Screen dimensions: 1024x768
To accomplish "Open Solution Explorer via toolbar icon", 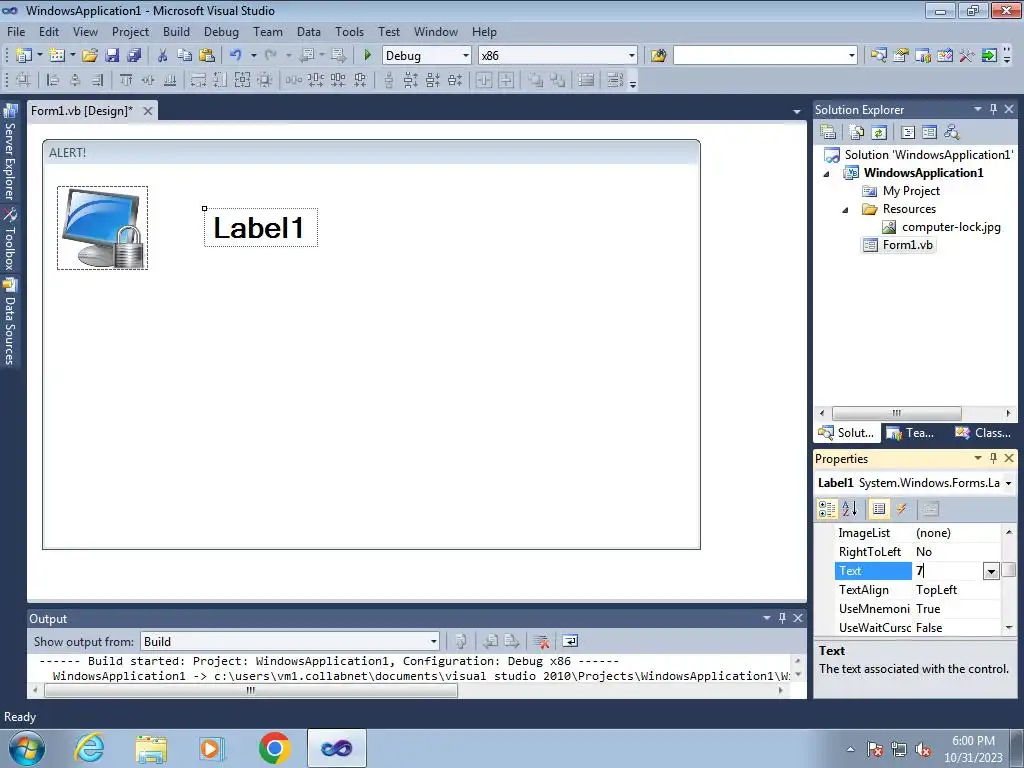I will pyautogui.click(x=878, y=56).
